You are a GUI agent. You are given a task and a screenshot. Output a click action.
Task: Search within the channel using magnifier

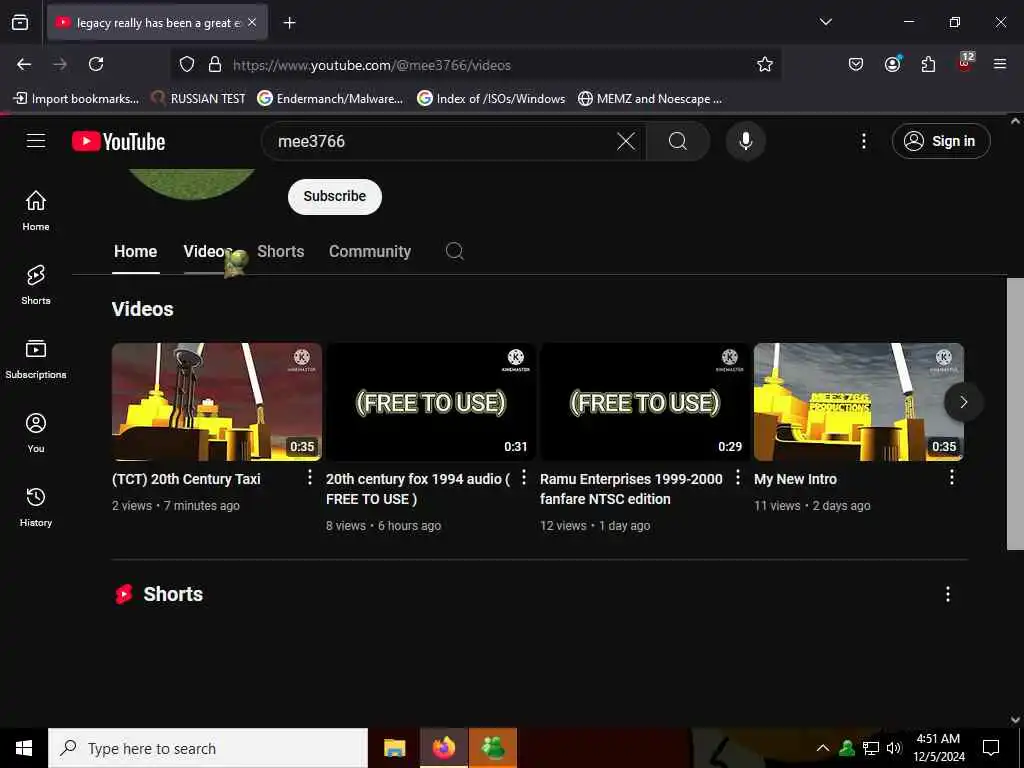pyautogui.click(x=455, y=251)
